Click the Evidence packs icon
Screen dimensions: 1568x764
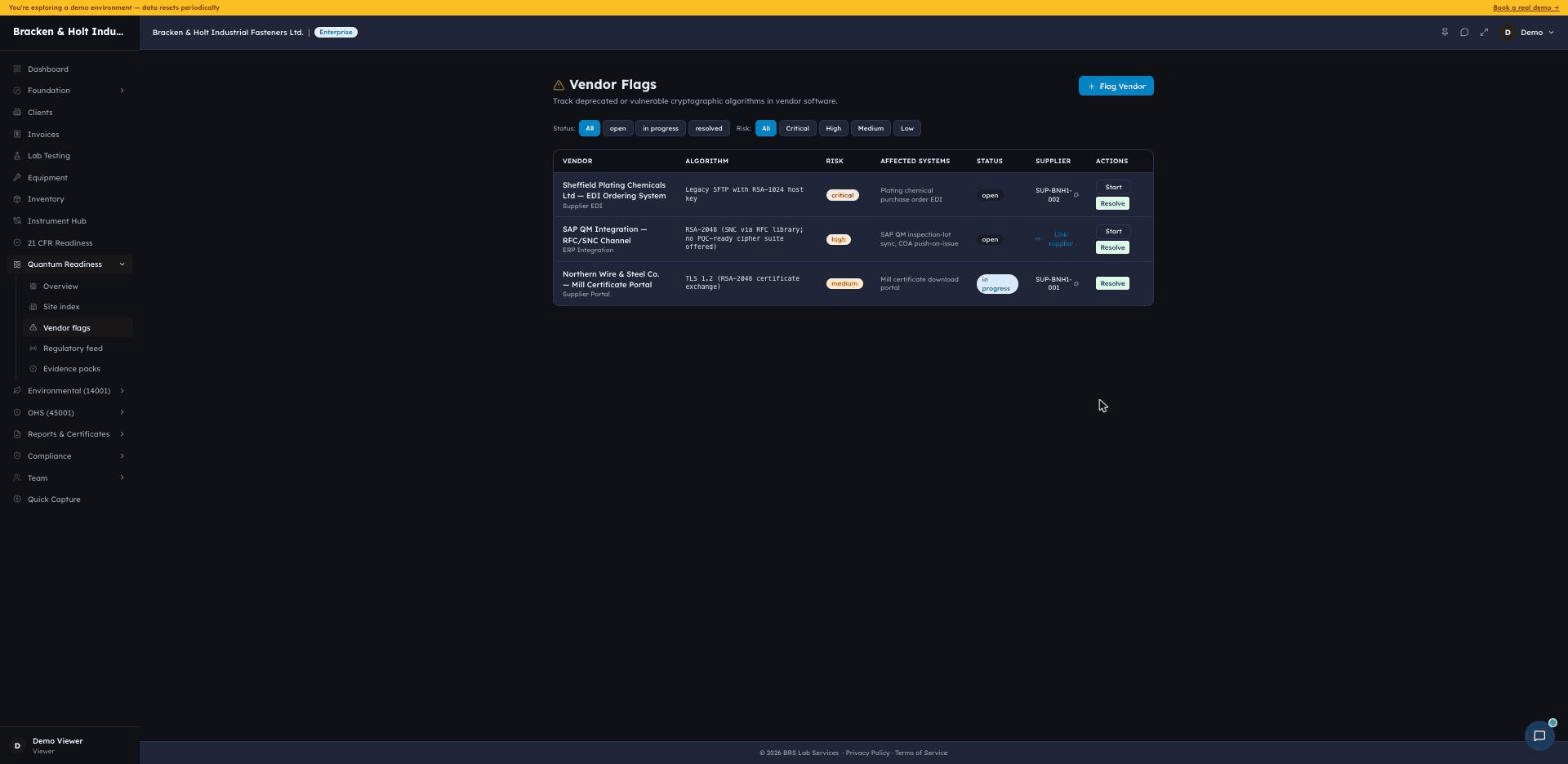click(x=34, y=369)
